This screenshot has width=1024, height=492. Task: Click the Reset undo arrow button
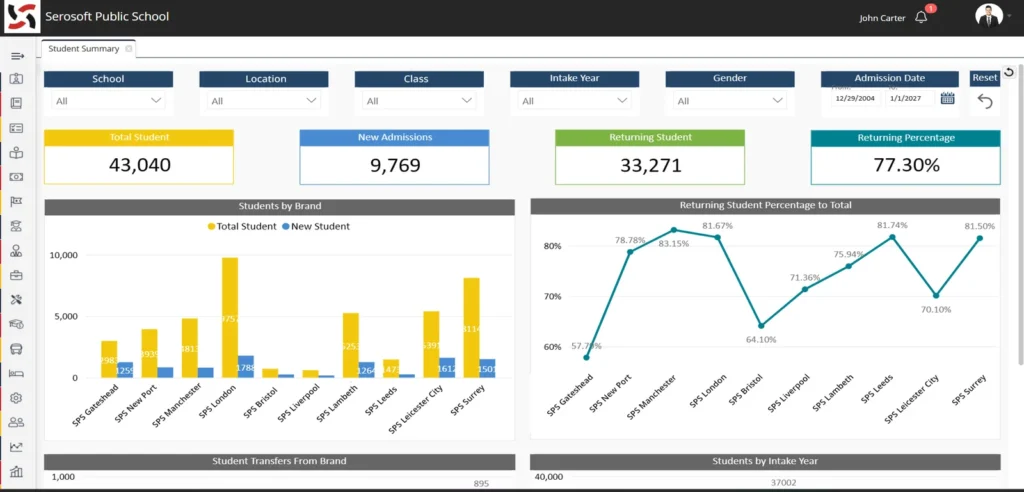[x=985, y=101]
